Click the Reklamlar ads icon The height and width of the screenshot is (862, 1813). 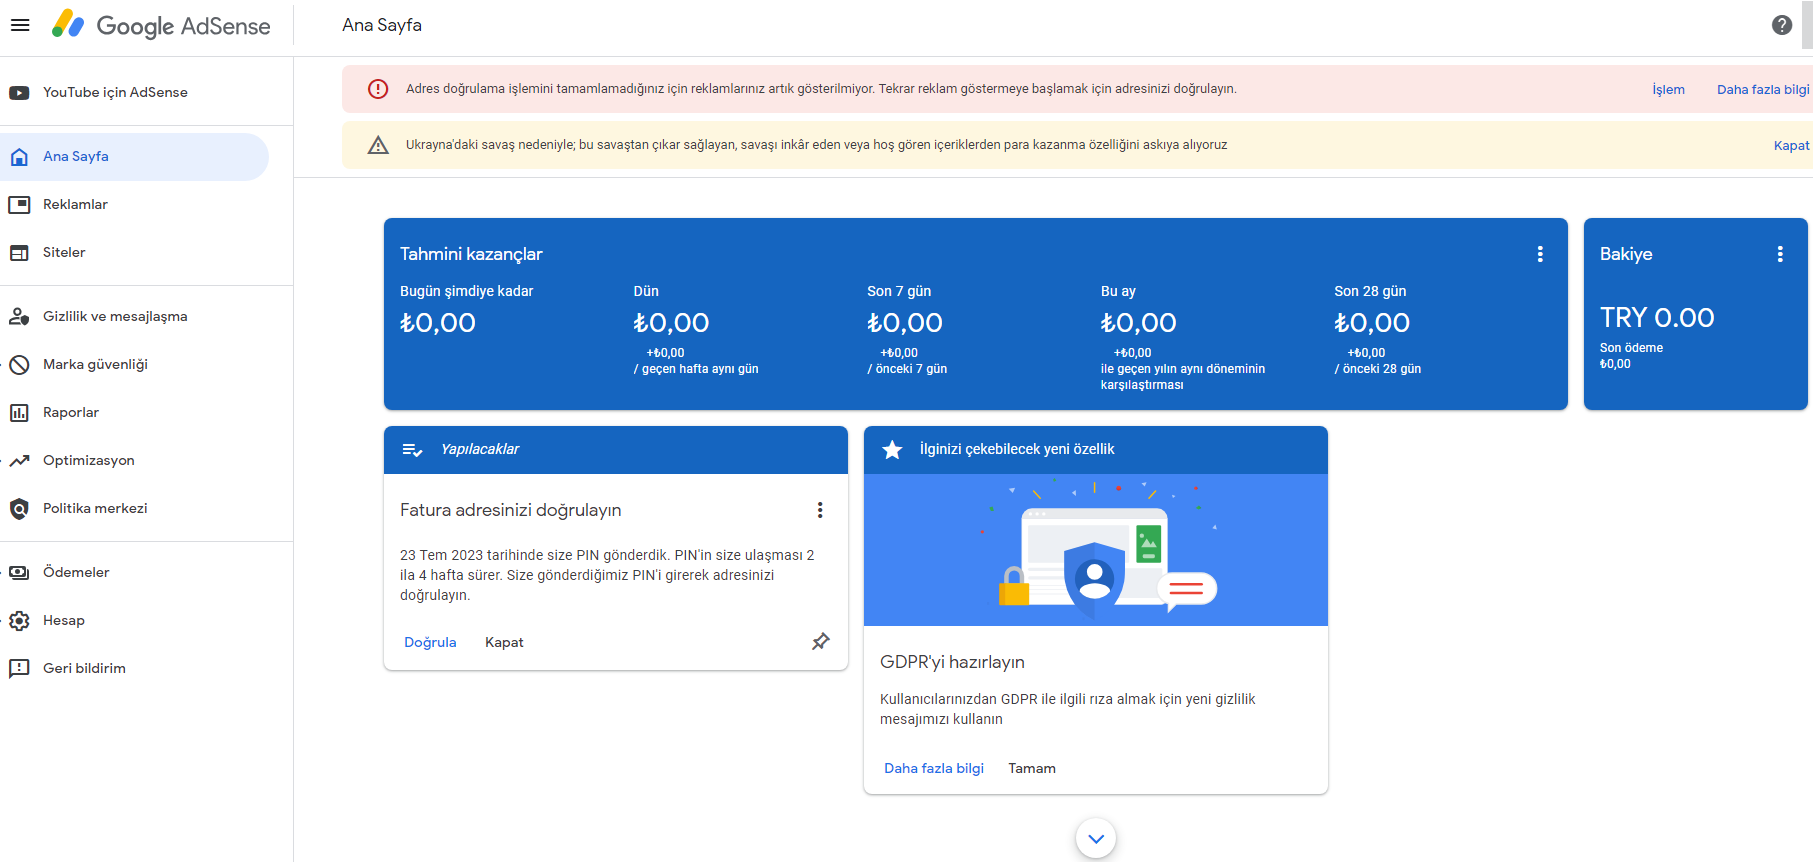coord(19,205)
